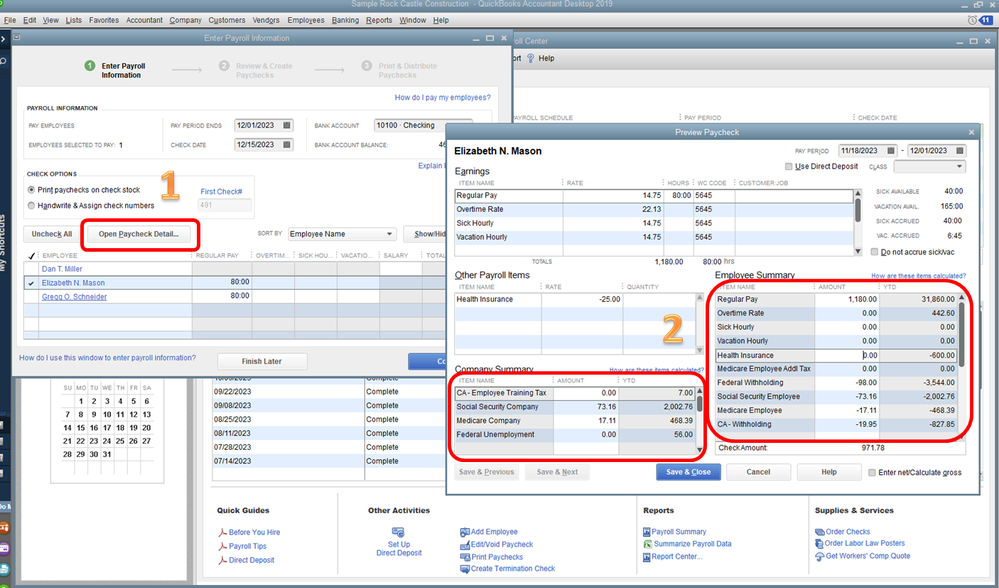
Task: Click Regular Pay rate cell 14.75
Action: tap(613, 196)
